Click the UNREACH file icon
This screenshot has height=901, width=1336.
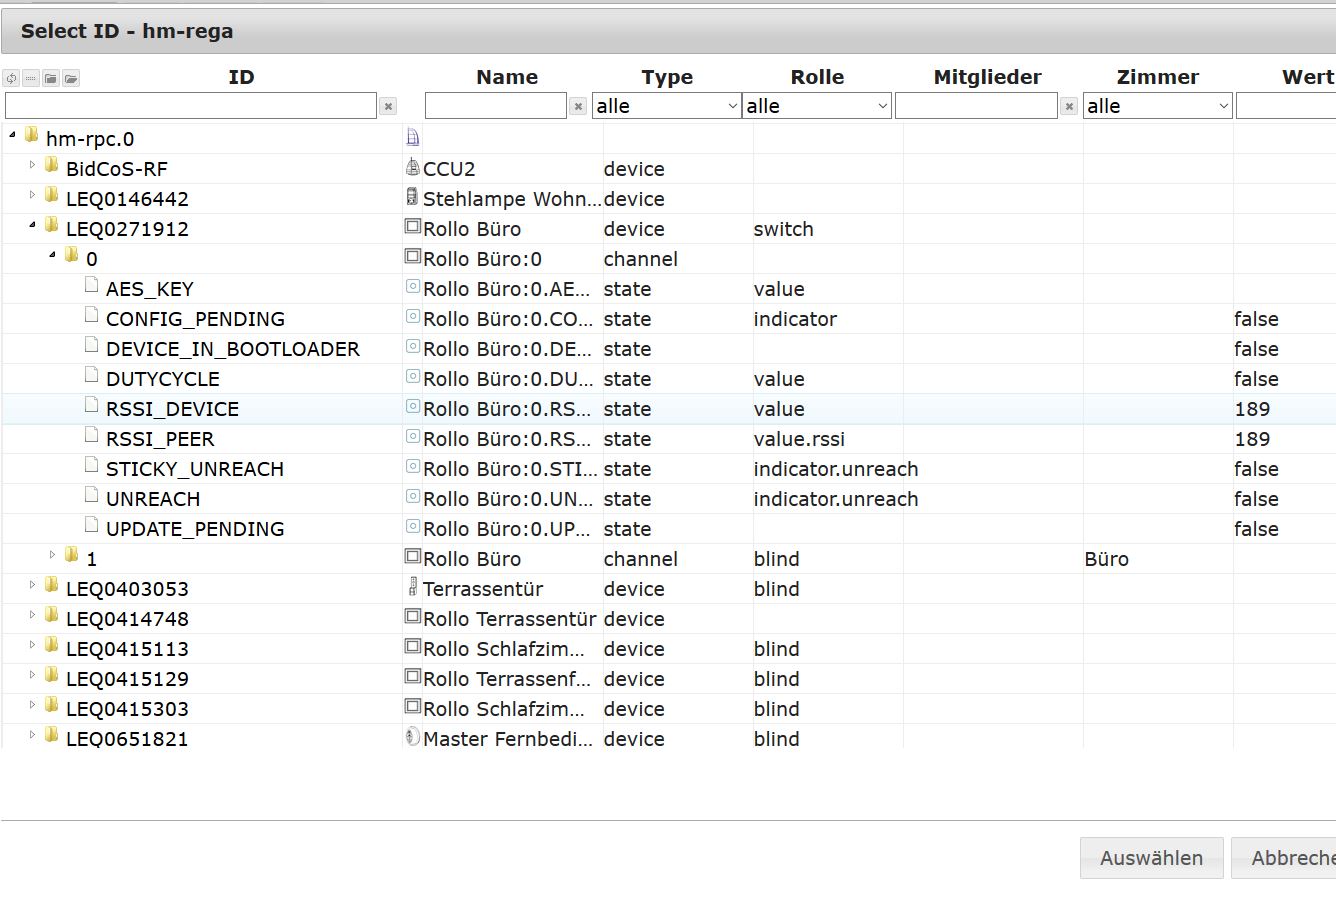click(92, 496)
